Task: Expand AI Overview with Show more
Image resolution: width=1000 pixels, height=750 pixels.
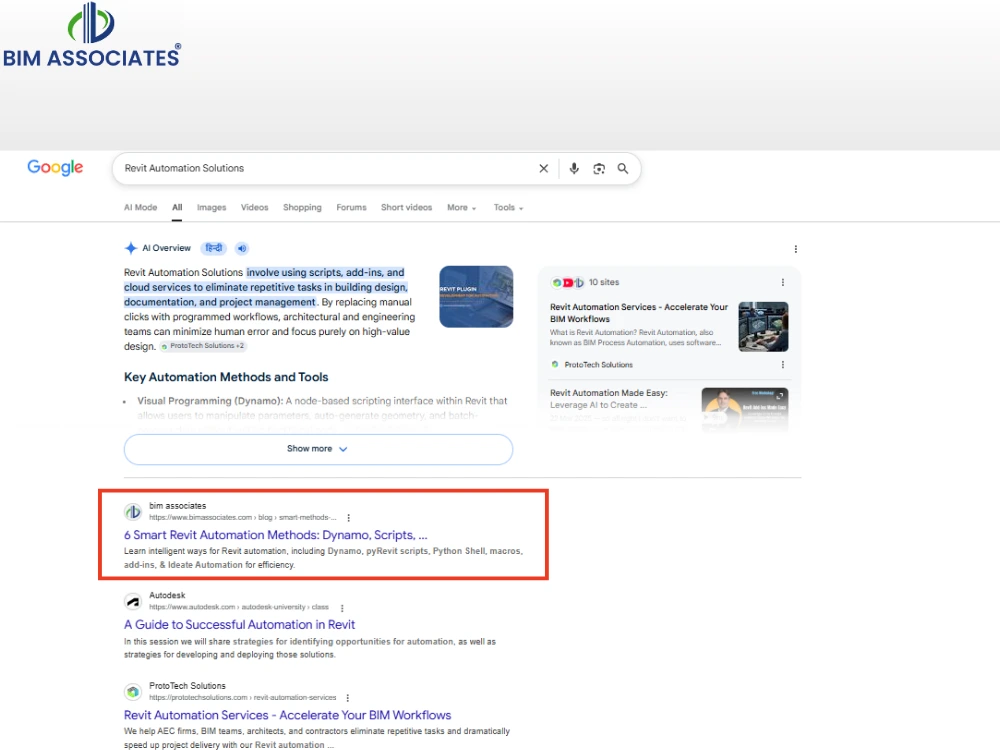Action: click(x=318, y=449)
